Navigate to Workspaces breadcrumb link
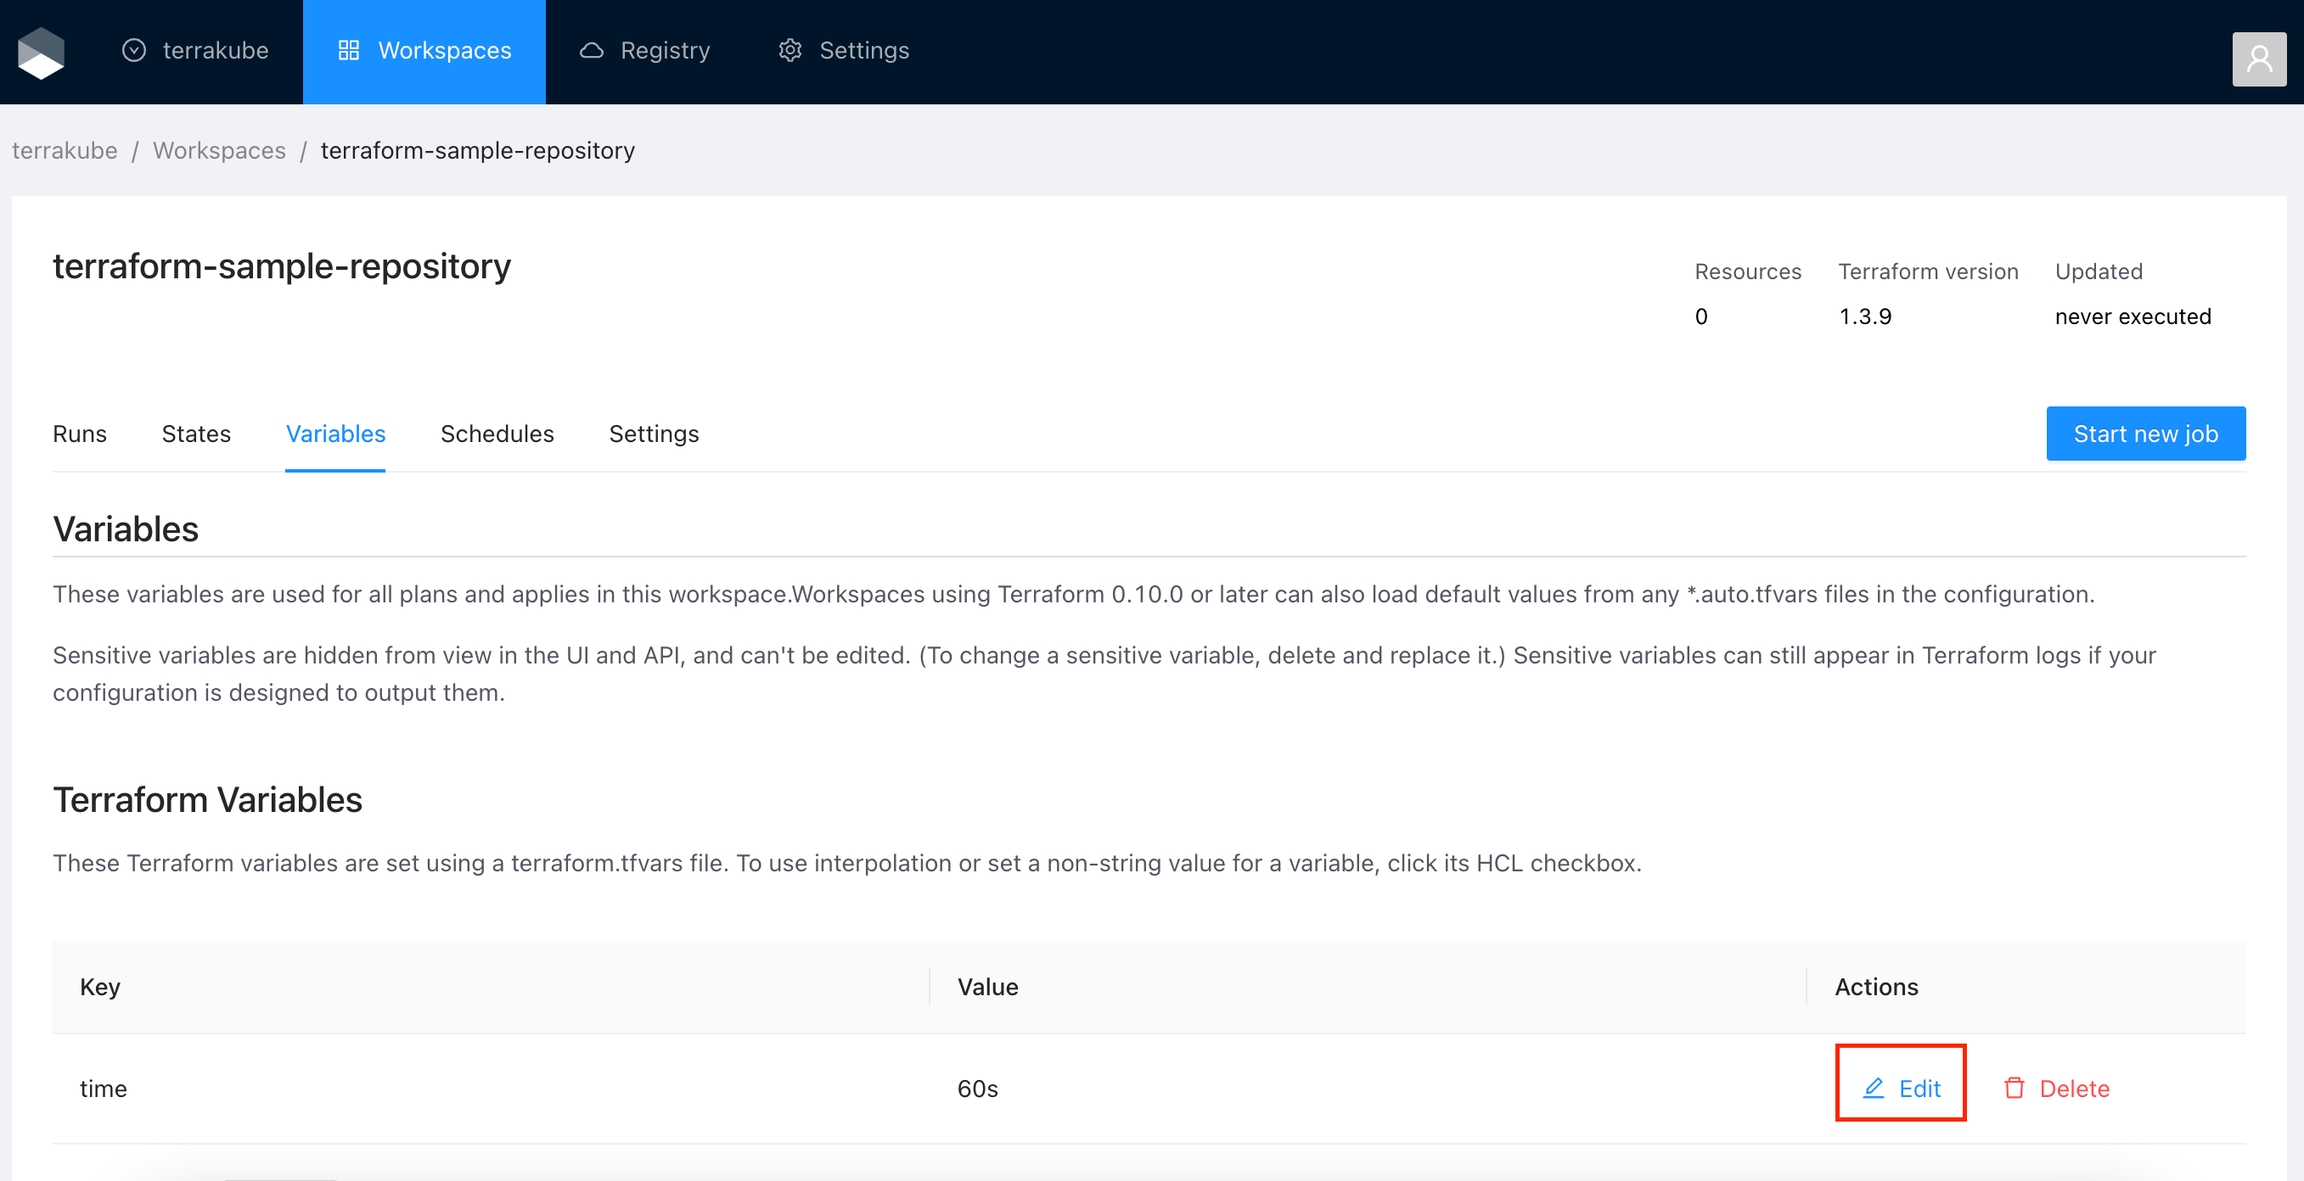 [219, 150]
